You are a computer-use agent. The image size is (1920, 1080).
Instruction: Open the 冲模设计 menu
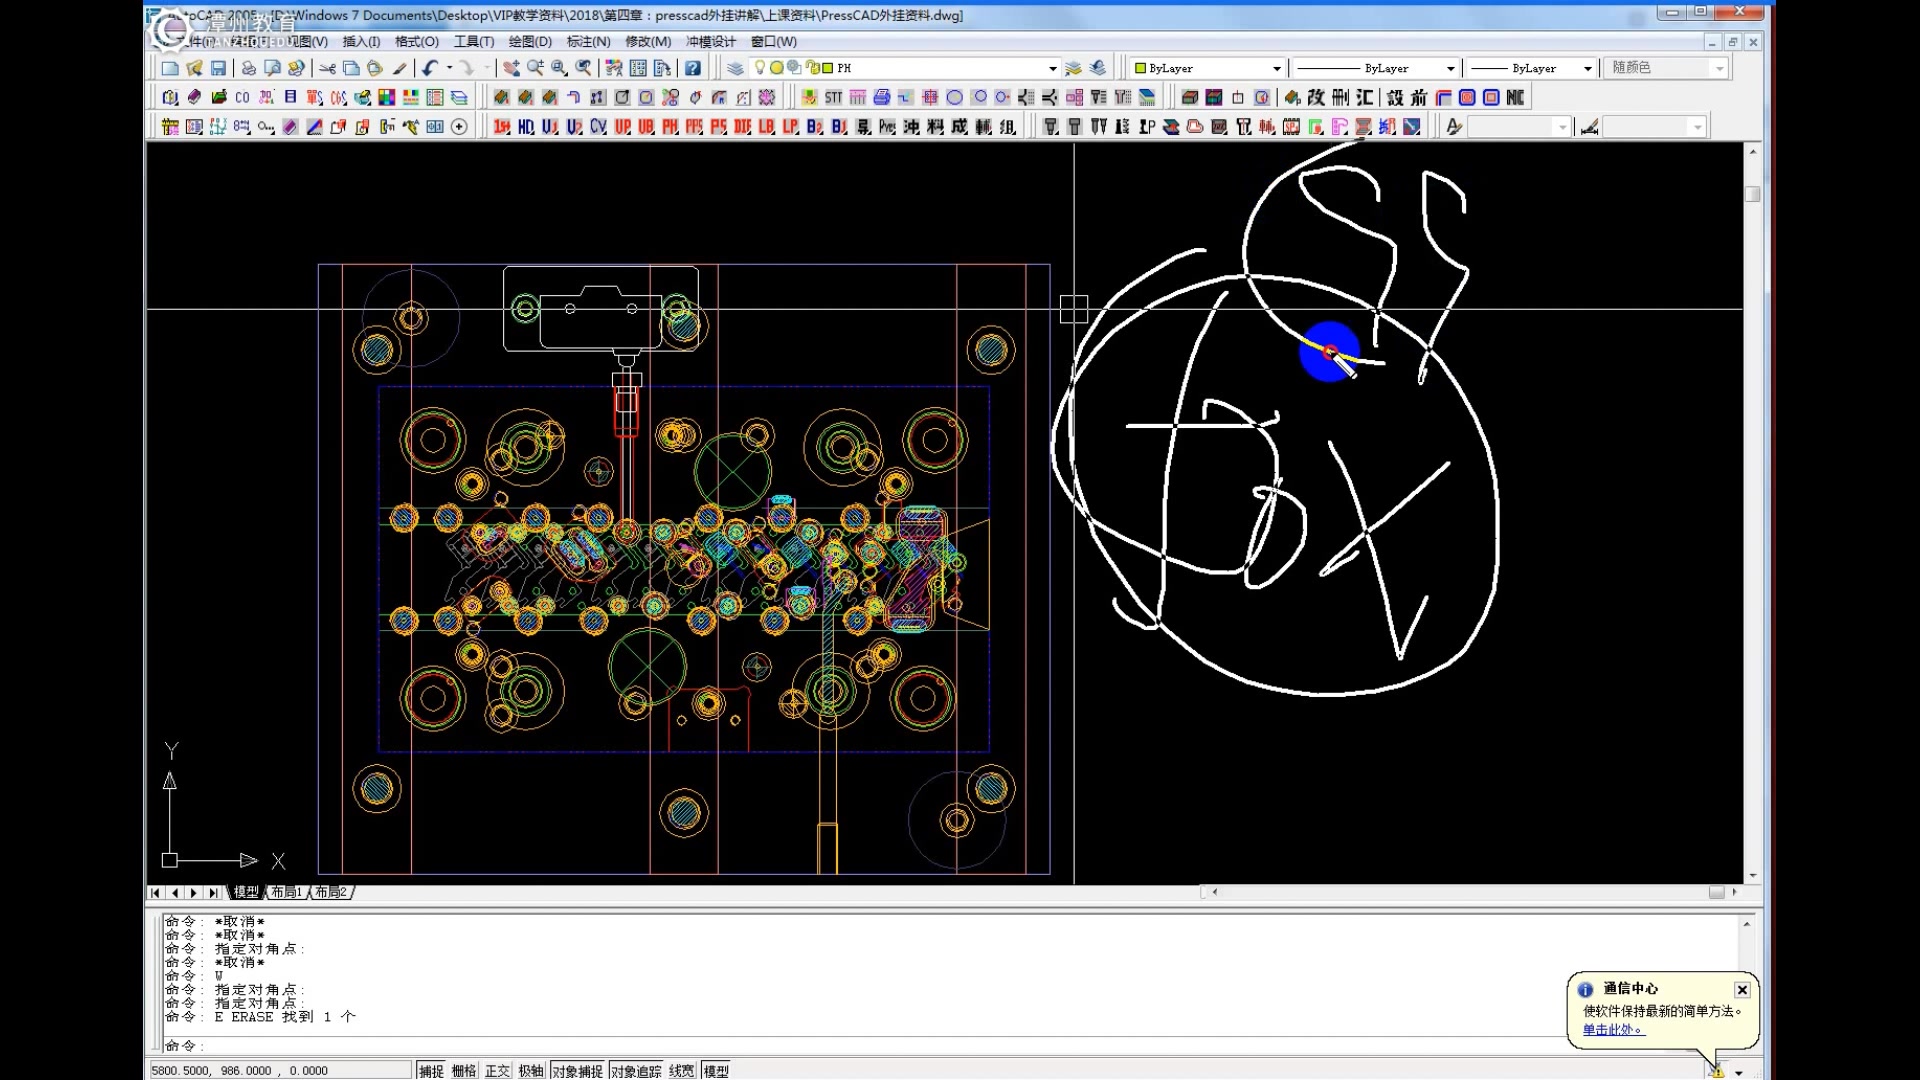[710, 41]
